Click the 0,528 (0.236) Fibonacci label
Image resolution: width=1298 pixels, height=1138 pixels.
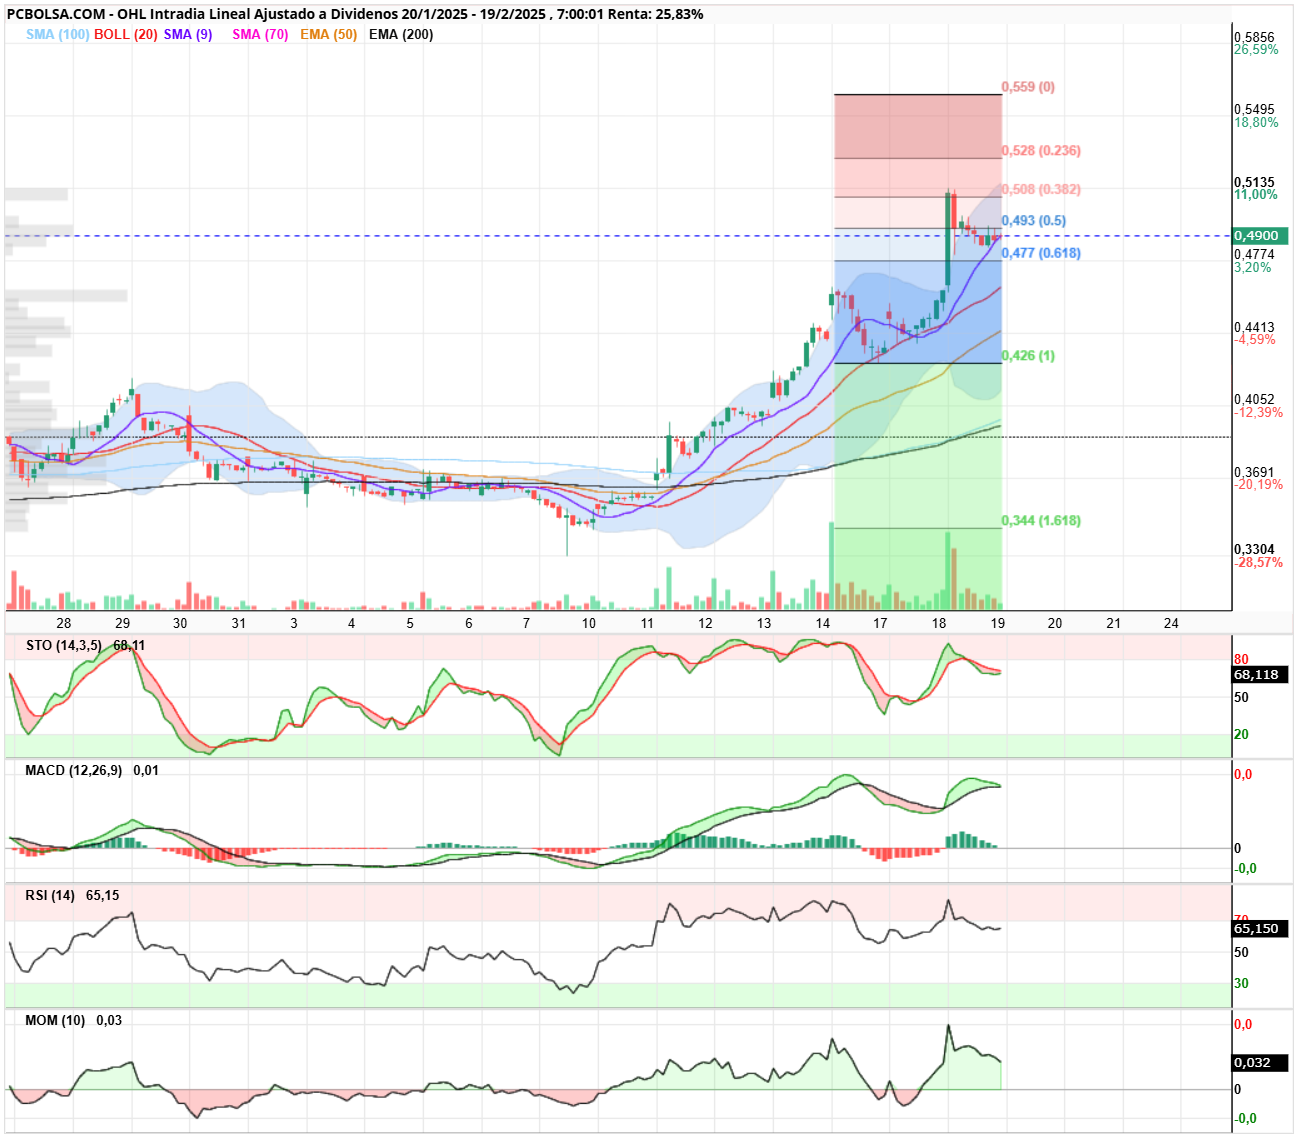click(1041, 151)
